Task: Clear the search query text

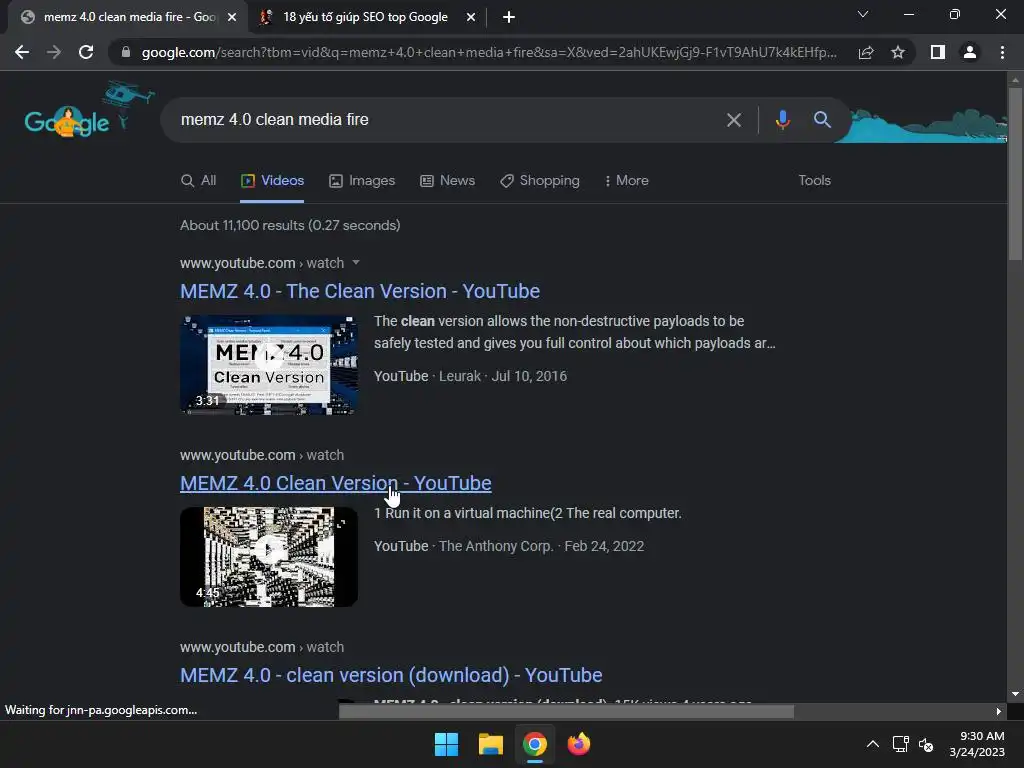Action: (x=734, y=120)
